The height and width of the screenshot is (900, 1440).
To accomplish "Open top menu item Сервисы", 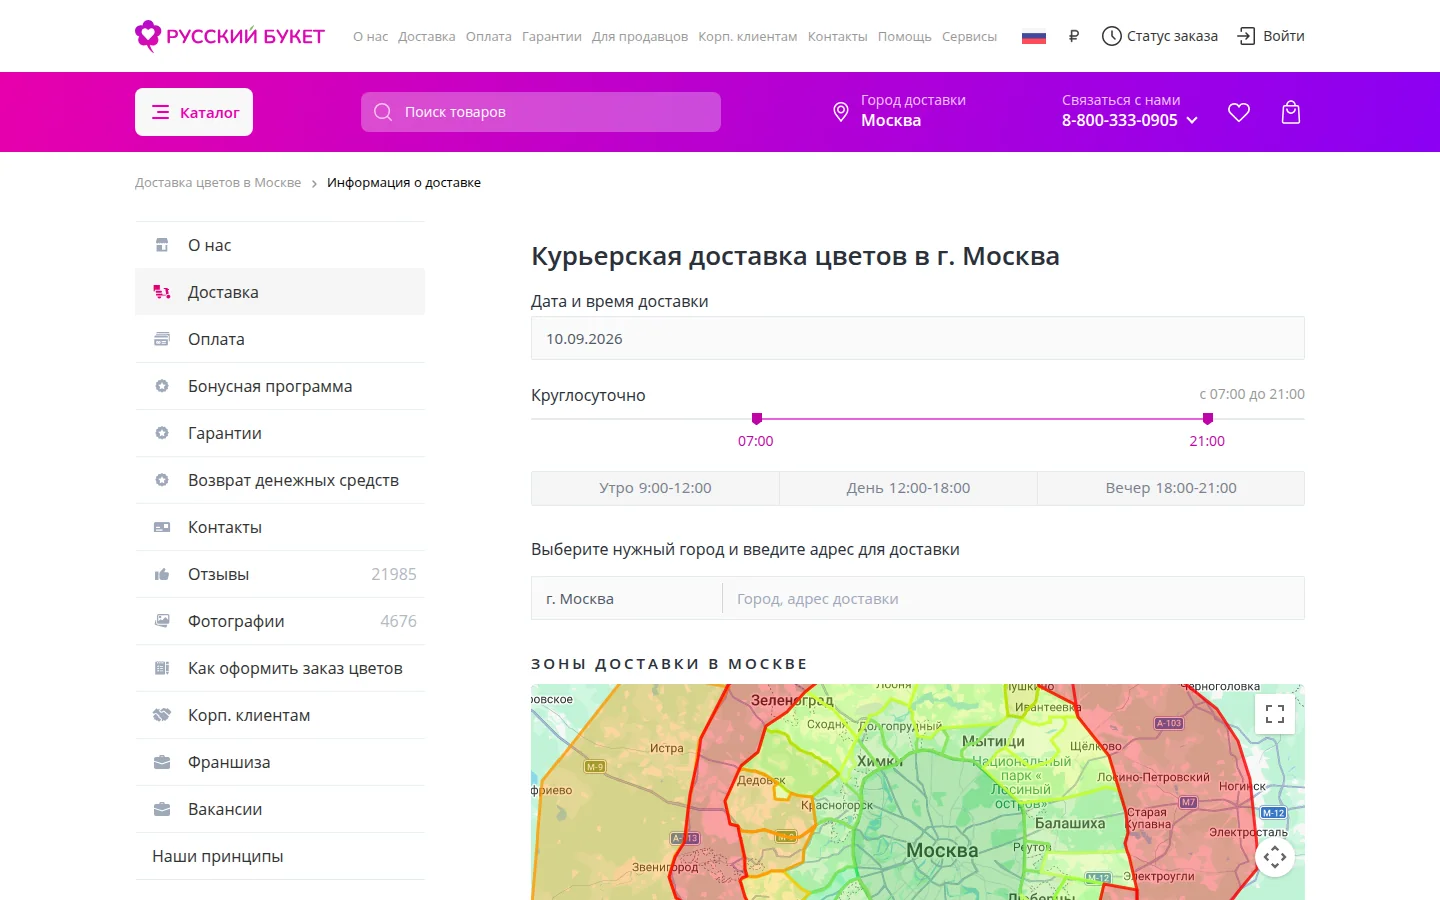I will [969, 37].
